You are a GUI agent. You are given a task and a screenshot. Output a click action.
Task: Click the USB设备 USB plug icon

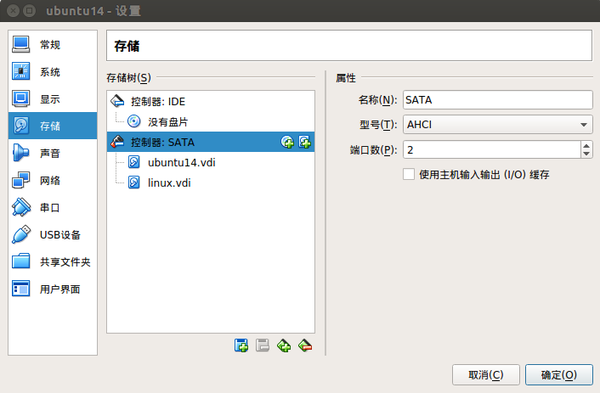[x=21, y=235]
